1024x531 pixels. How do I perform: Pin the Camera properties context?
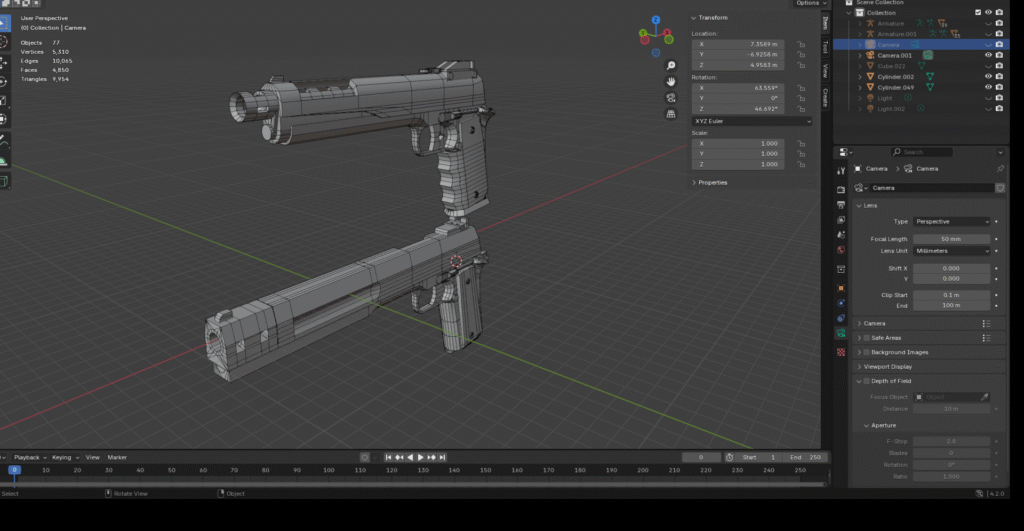[x=1000, y=169]
